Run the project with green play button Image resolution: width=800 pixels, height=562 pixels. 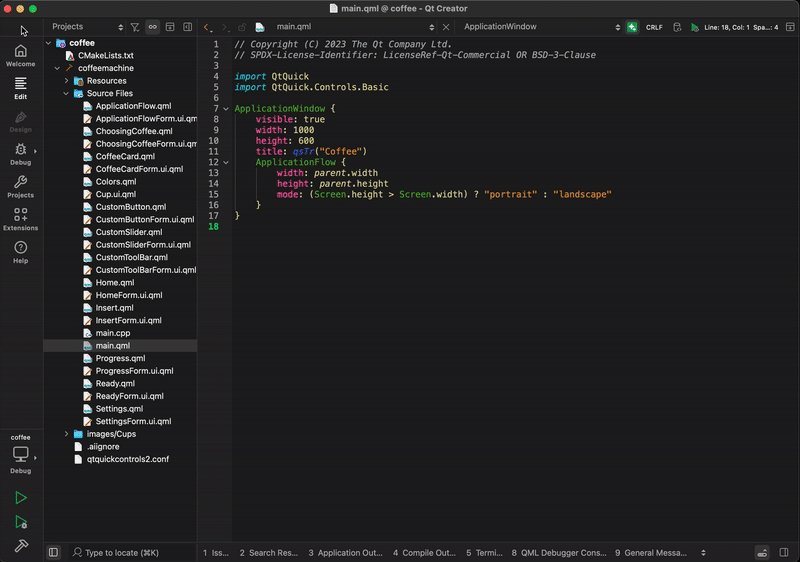[x=21, y=498]
